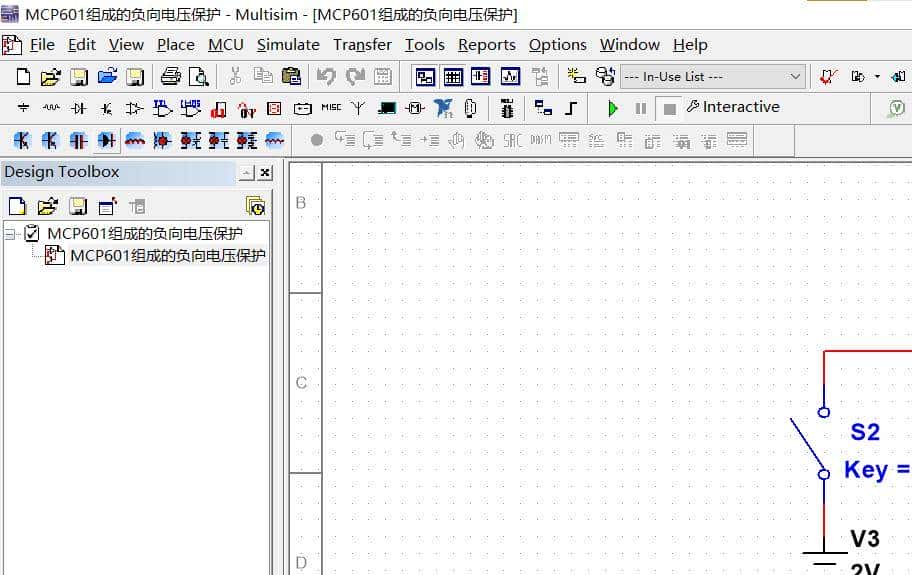Select the MCP601 schematic sheet in tree
This screenshot has width=912, height=575.
point(167,255)
